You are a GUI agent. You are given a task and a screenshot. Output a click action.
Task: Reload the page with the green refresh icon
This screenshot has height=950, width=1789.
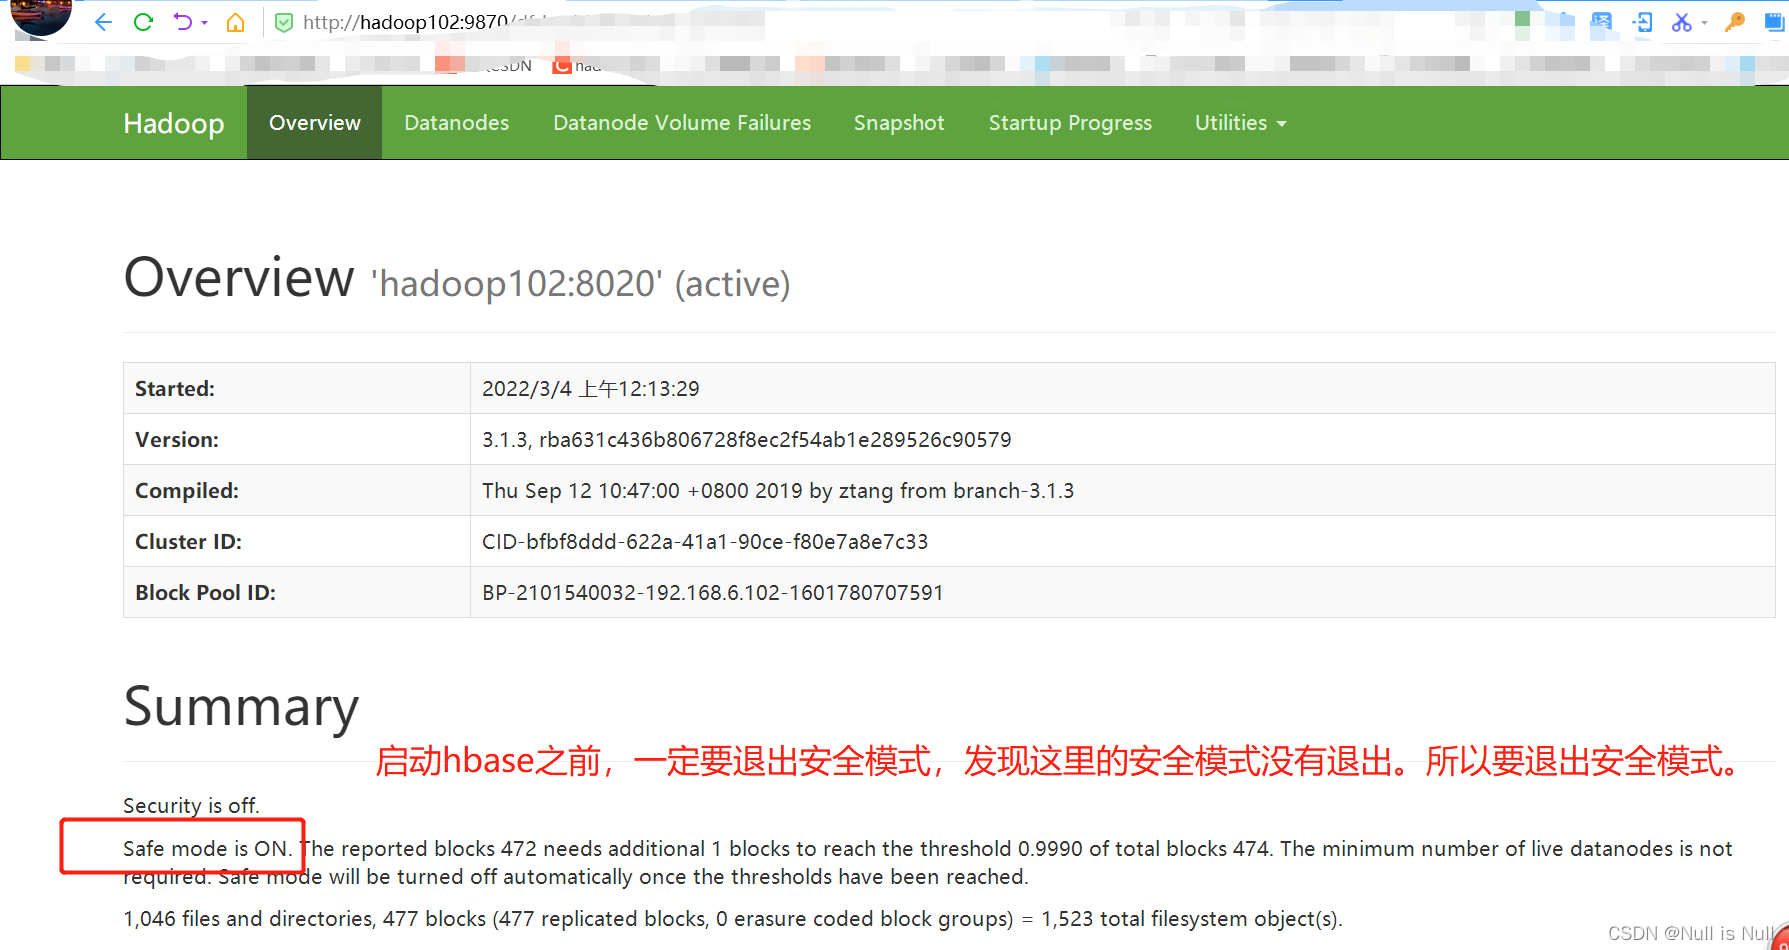tap(143, 22)
